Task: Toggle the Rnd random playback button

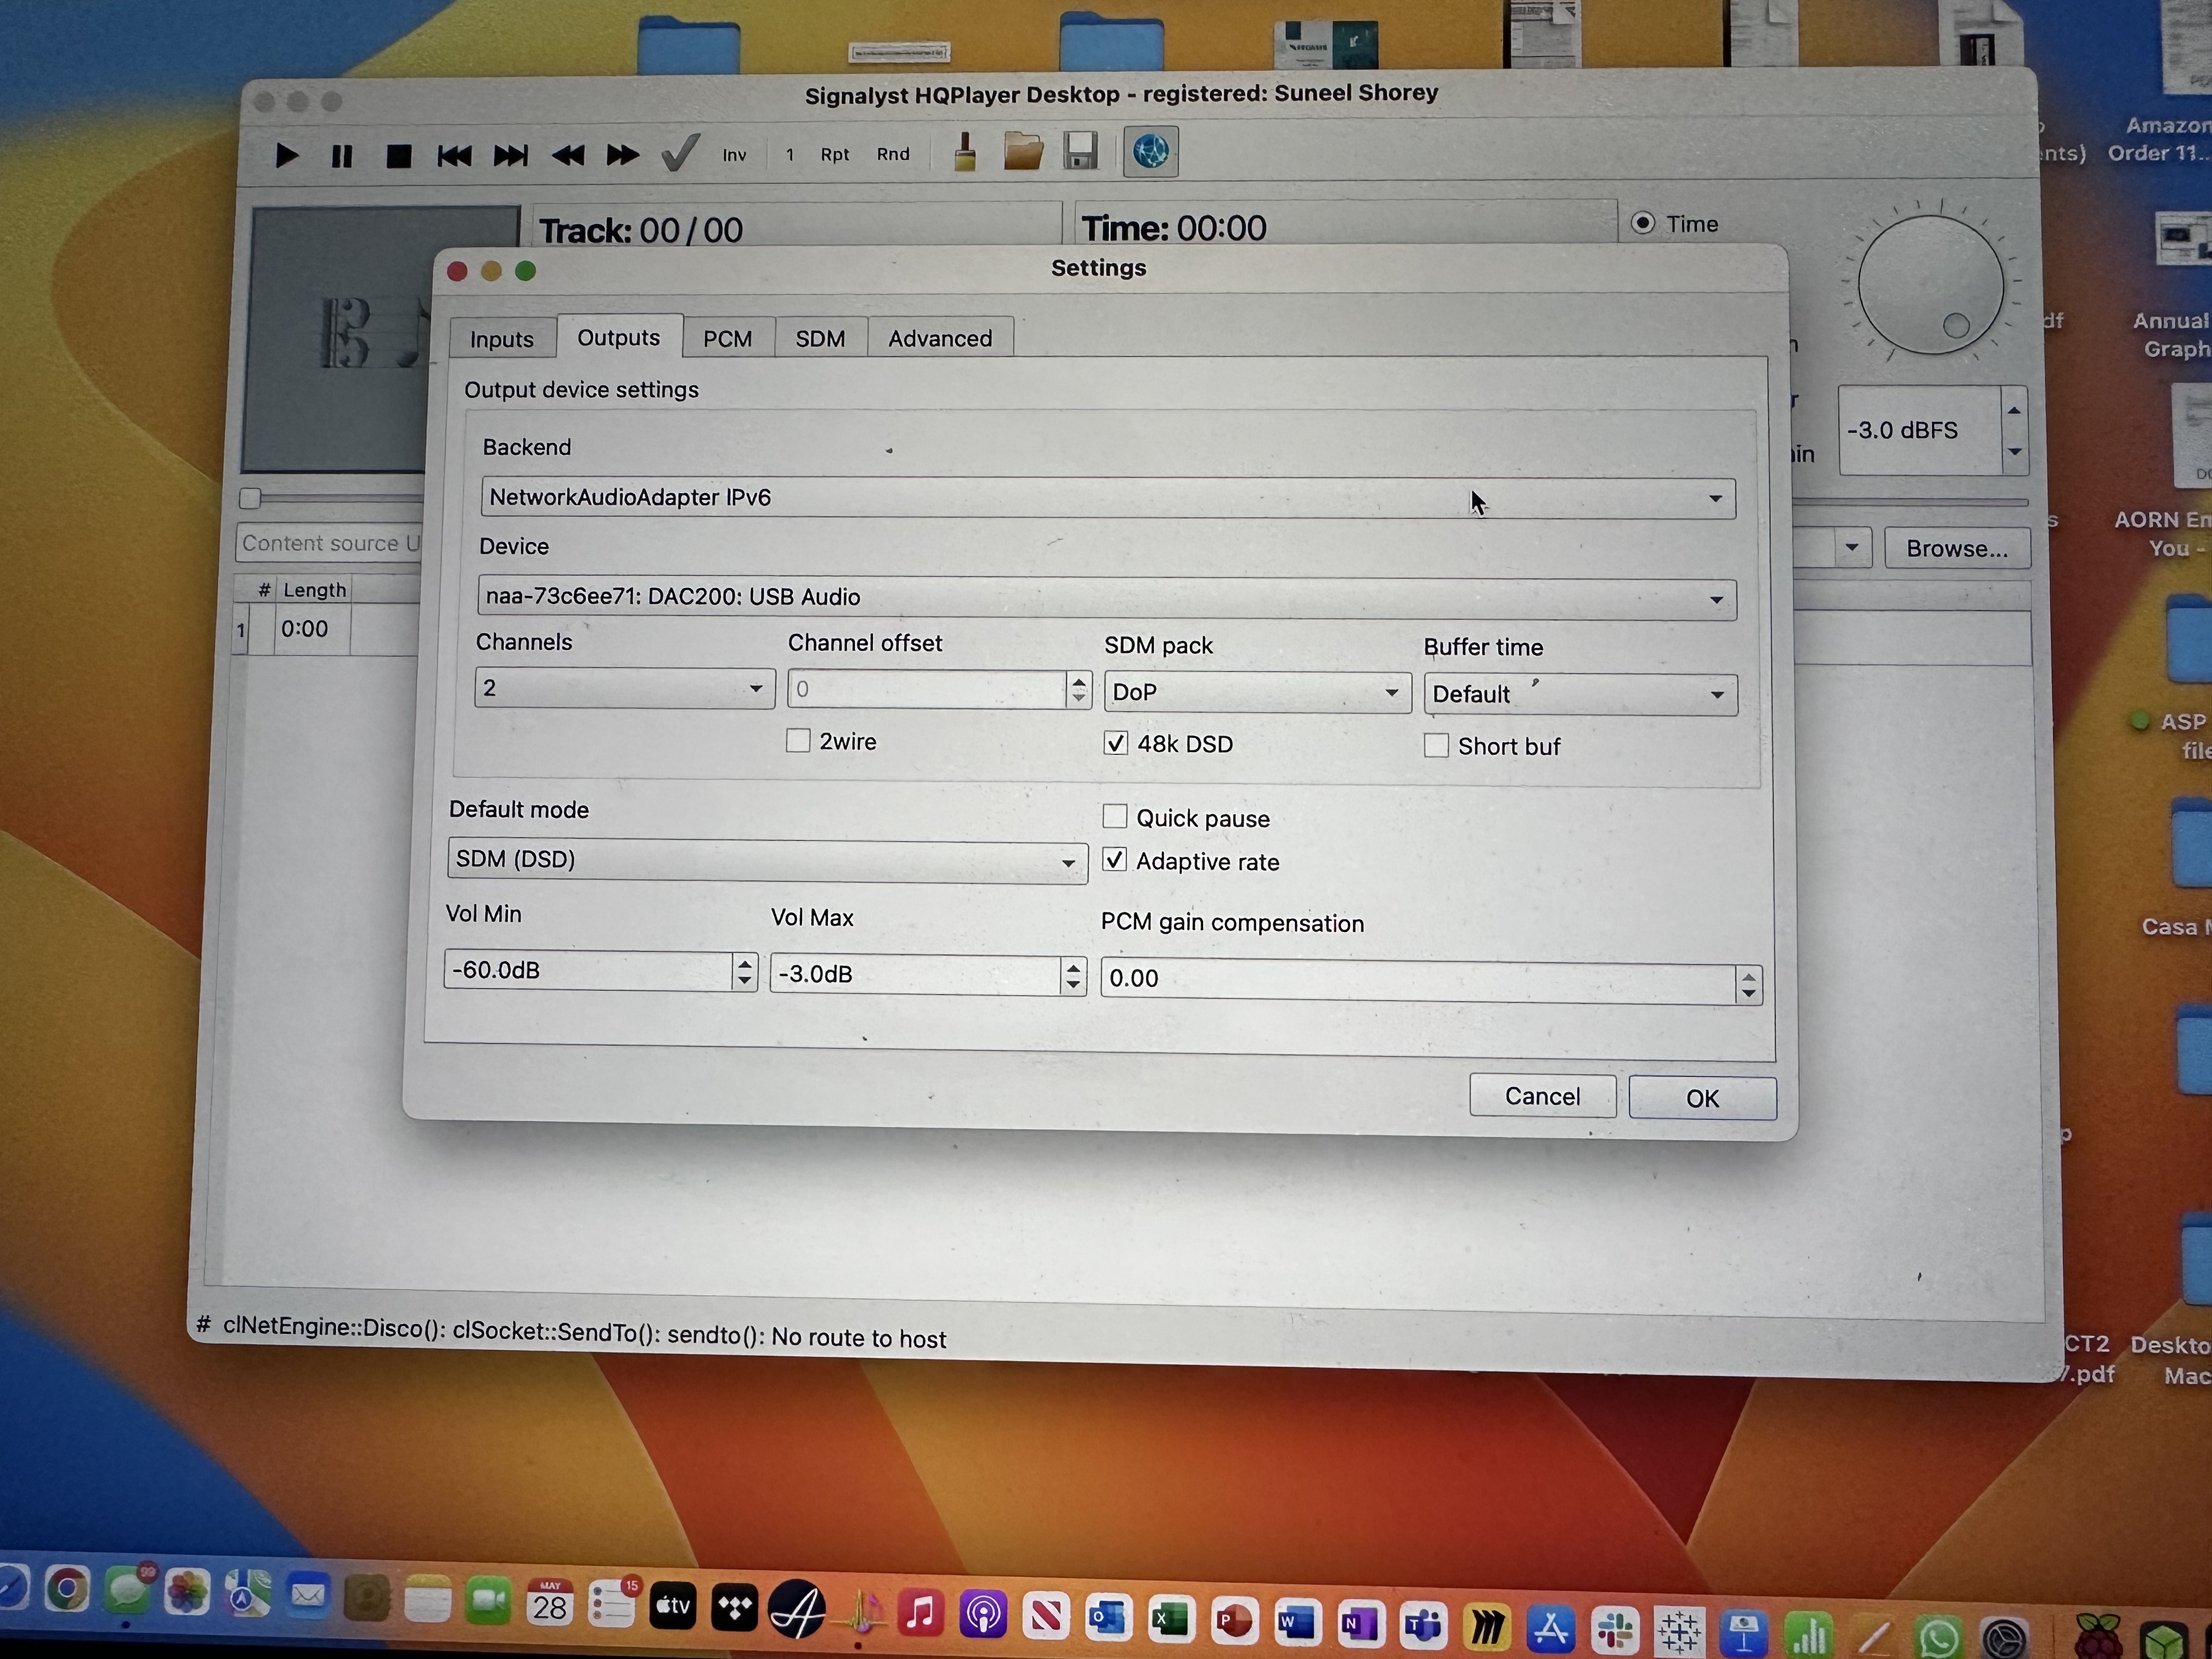Action: [x=893, y=154]
